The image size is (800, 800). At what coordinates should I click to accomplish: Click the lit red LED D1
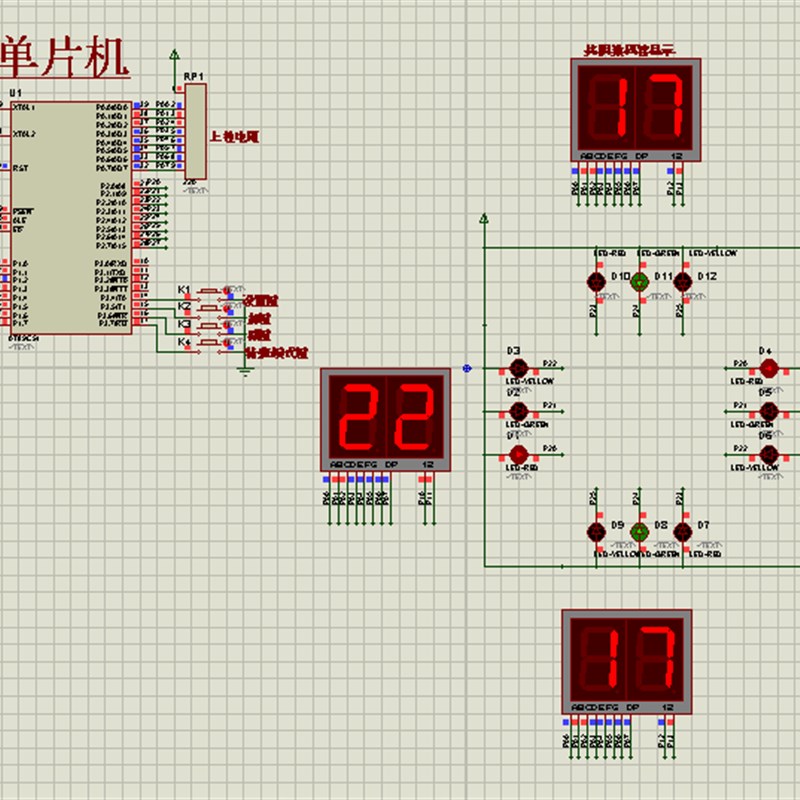tap(519, 454)
